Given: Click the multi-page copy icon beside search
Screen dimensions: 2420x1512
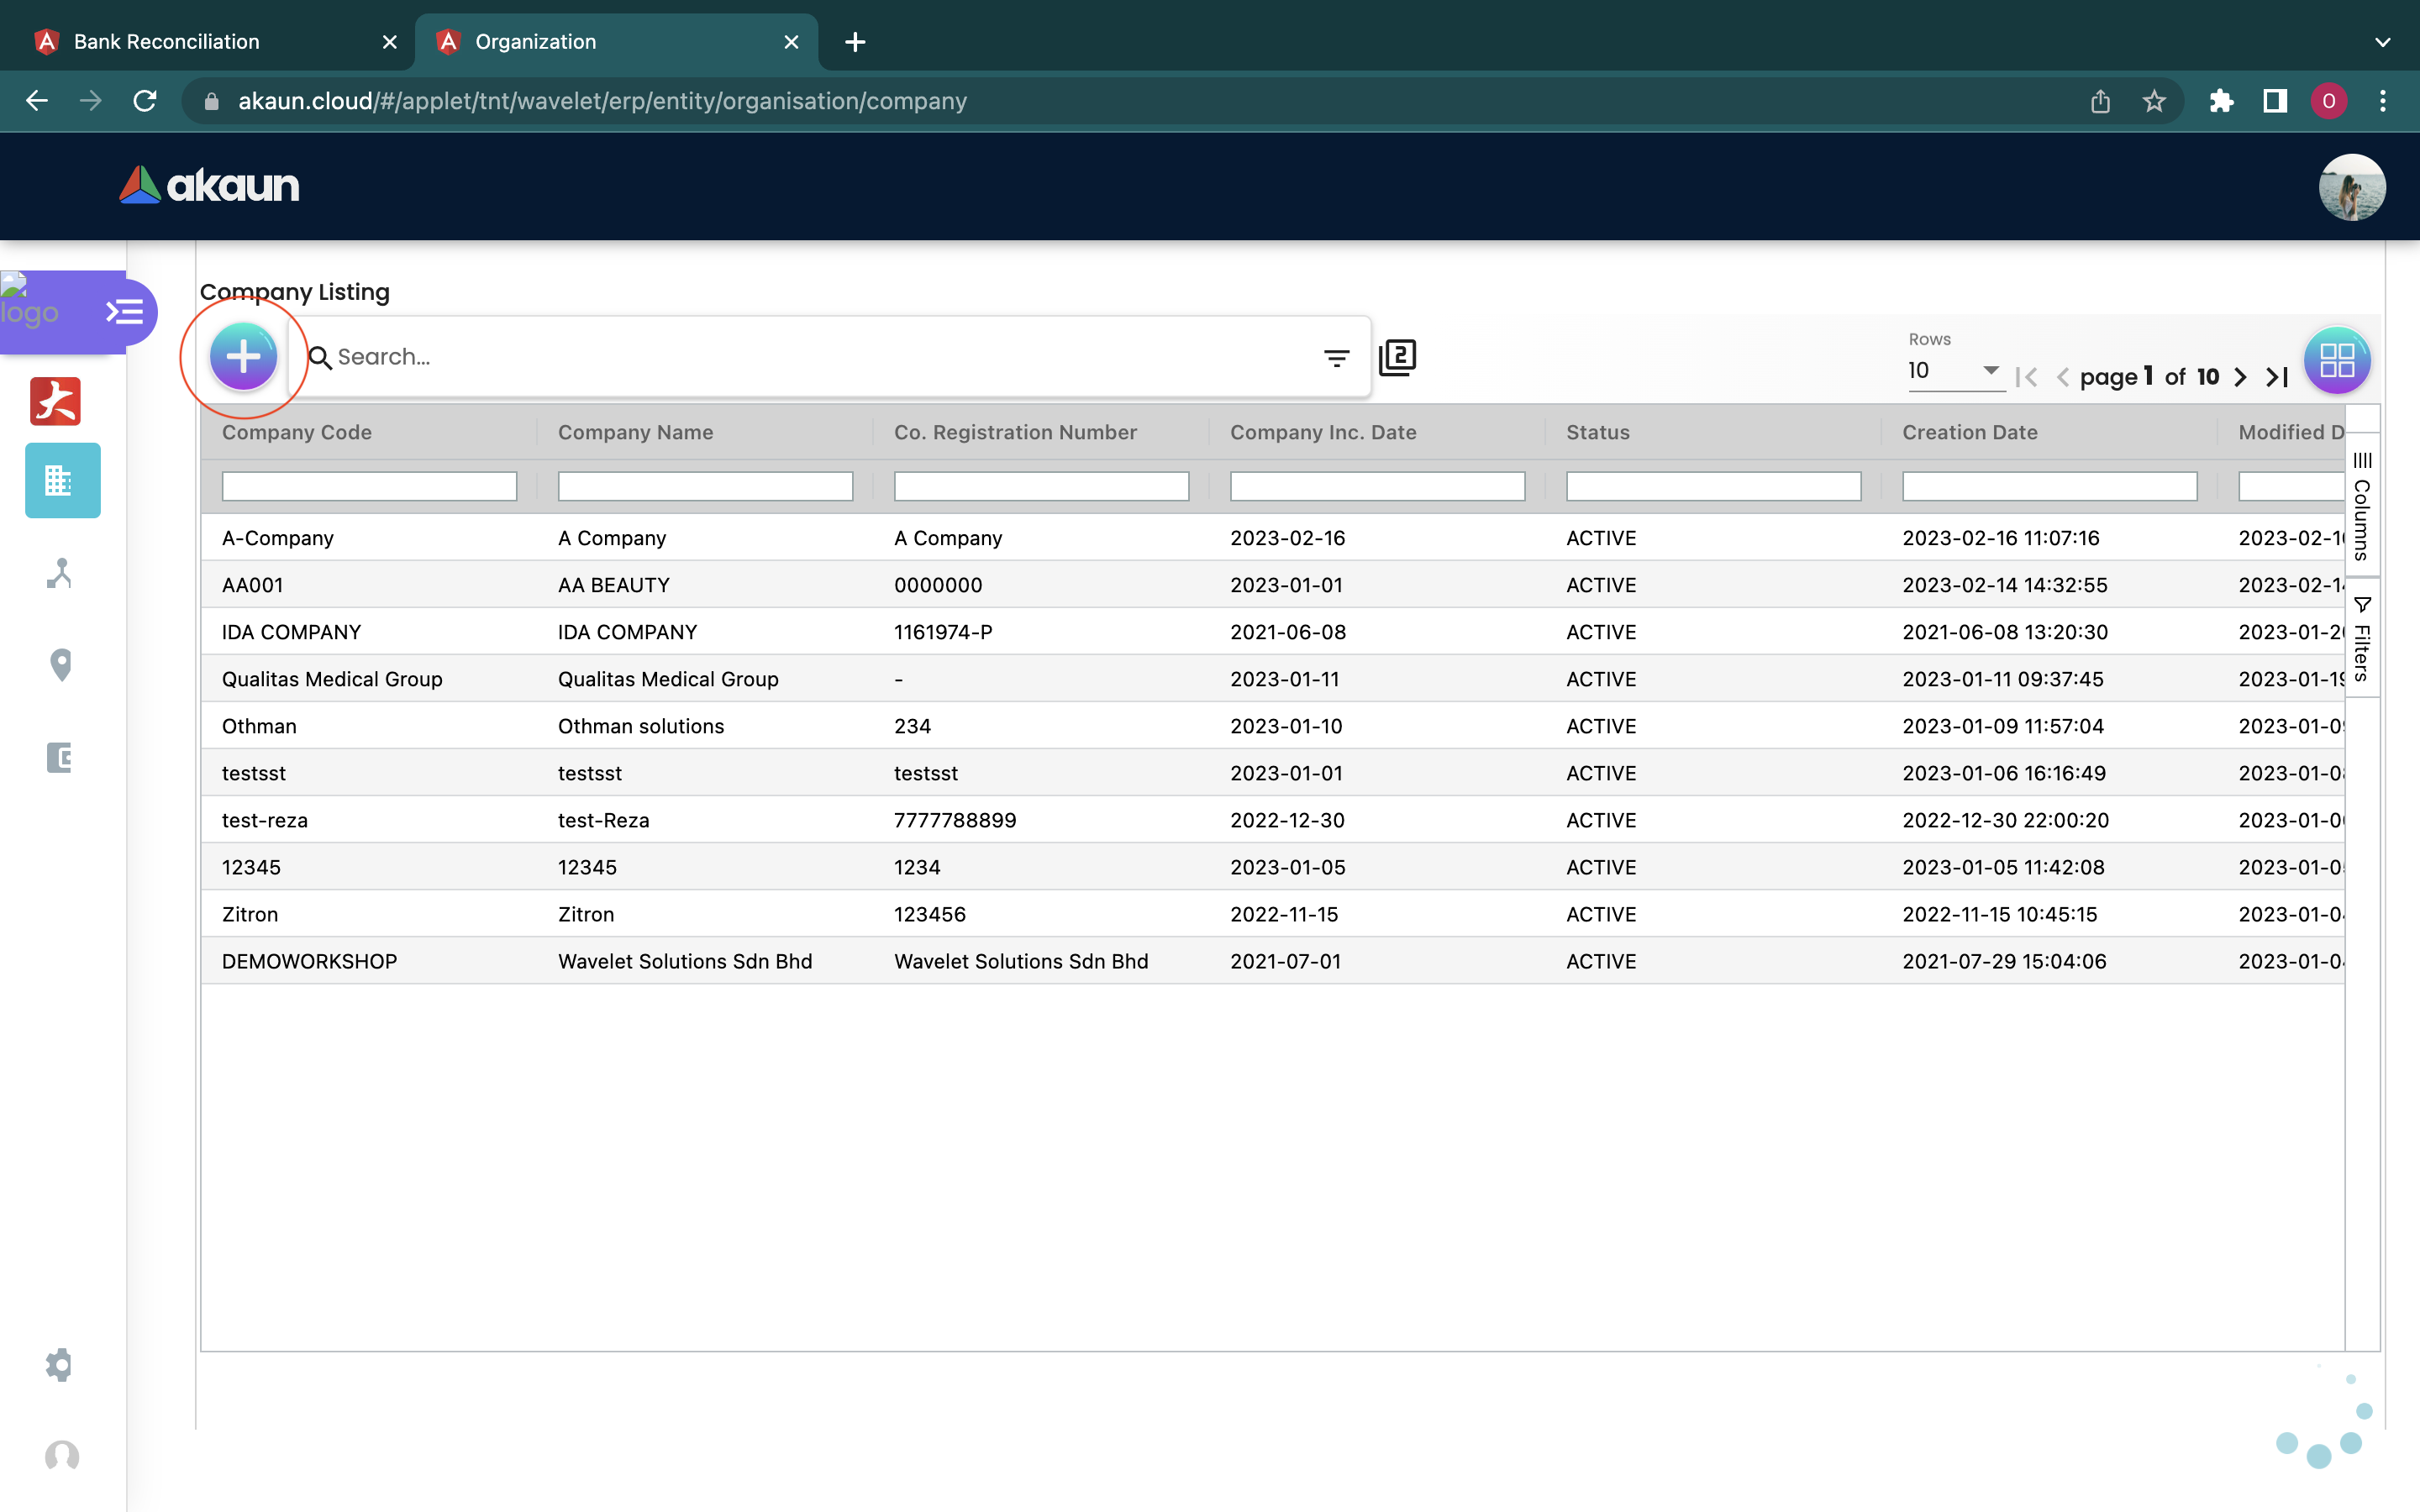Looking at the screenshot, I should [x=1397, y=357].
